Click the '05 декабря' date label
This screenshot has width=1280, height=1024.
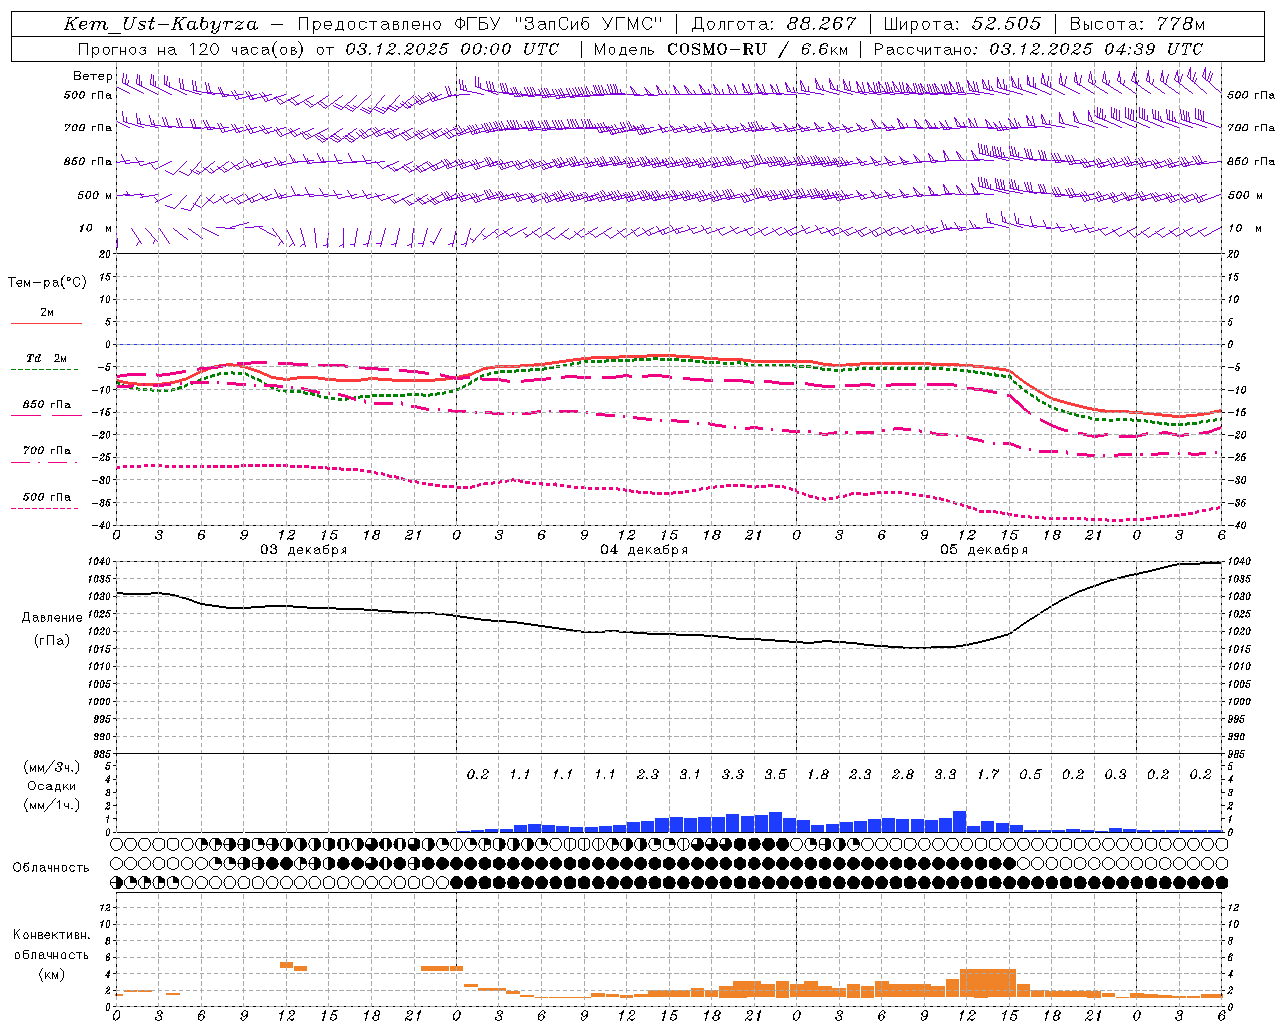(x=984, y=550)
